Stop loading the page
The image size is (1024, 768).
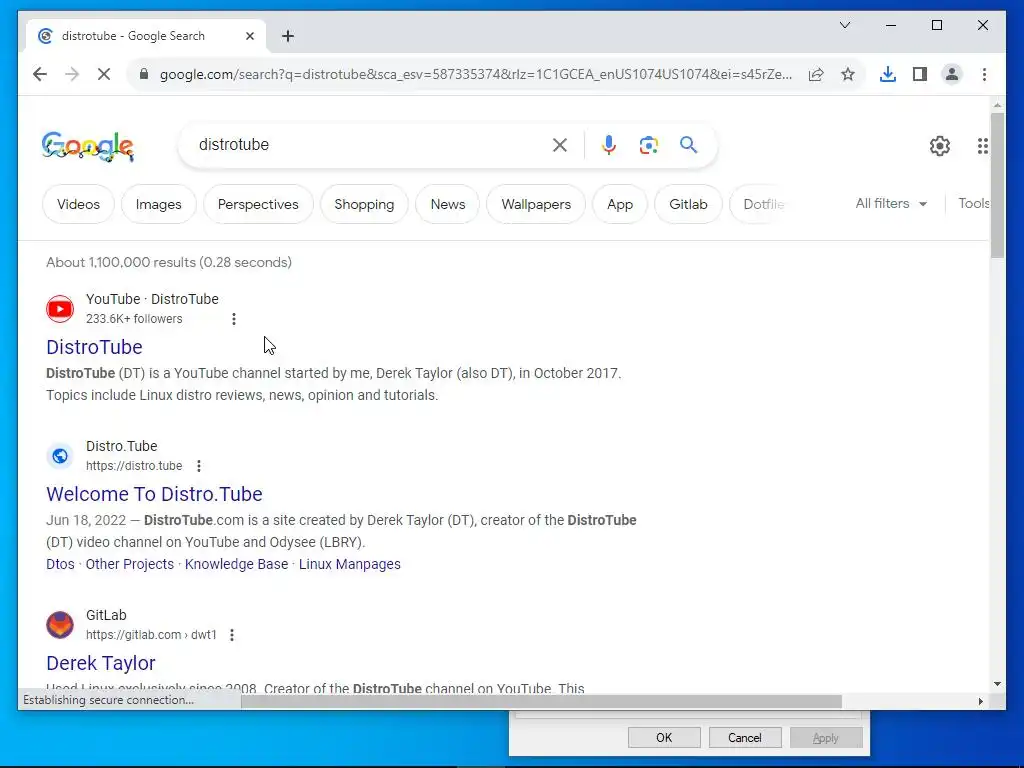click(104, 74)
